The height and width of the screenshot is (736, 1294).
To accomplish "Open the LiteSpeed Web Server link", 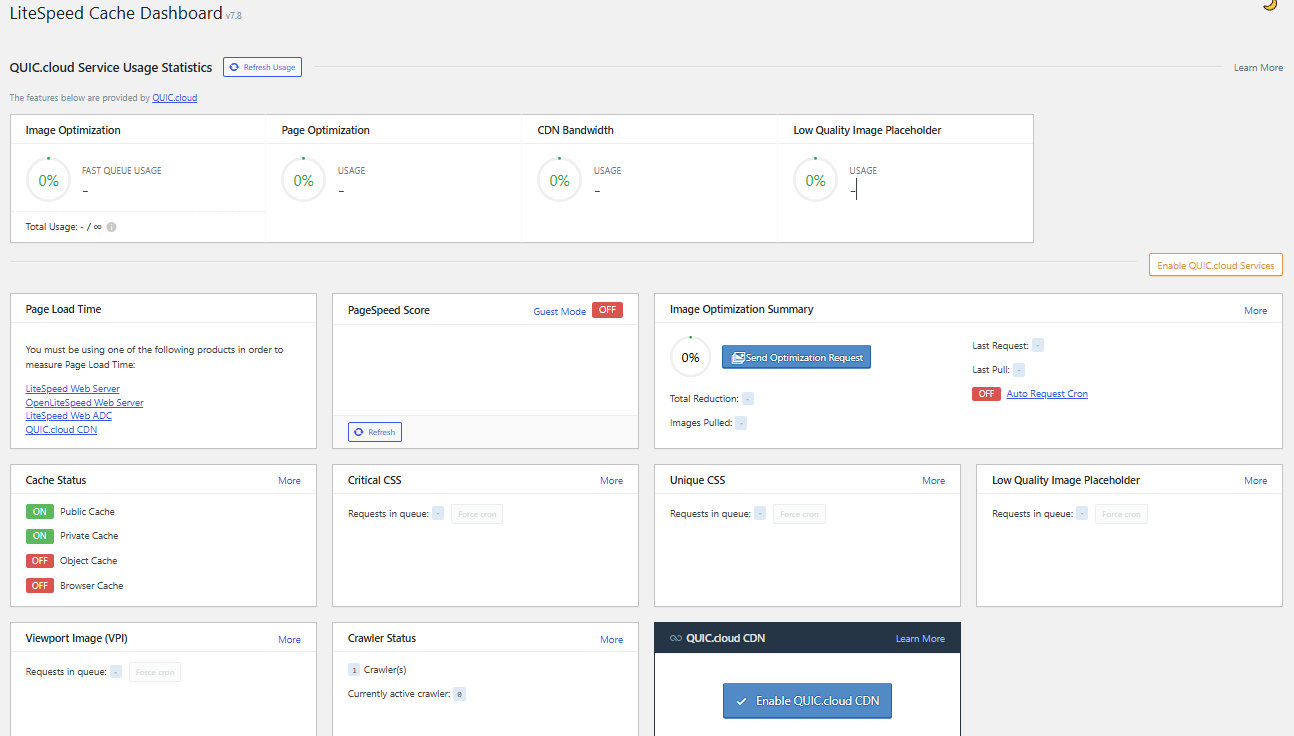I will (72, 389).
